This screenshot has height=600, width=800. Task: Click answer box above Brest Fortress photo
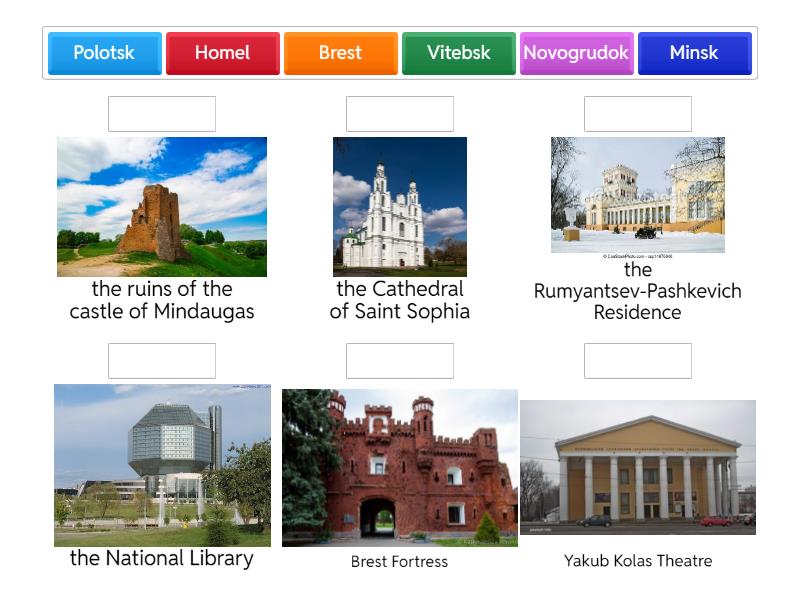coord(400,361)
